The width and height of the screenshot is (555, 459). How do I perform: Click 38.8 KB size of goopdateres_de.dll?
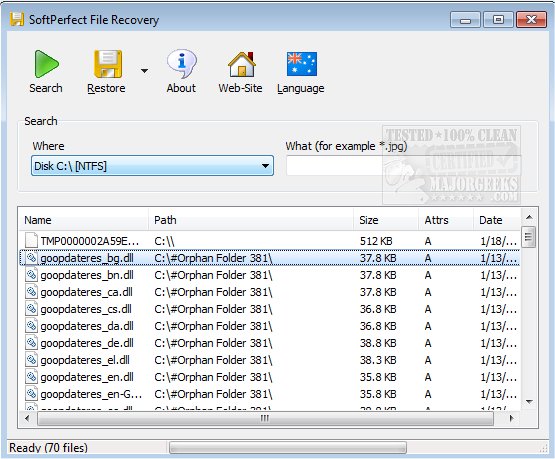pyautogui.click(x=378, y=343)
